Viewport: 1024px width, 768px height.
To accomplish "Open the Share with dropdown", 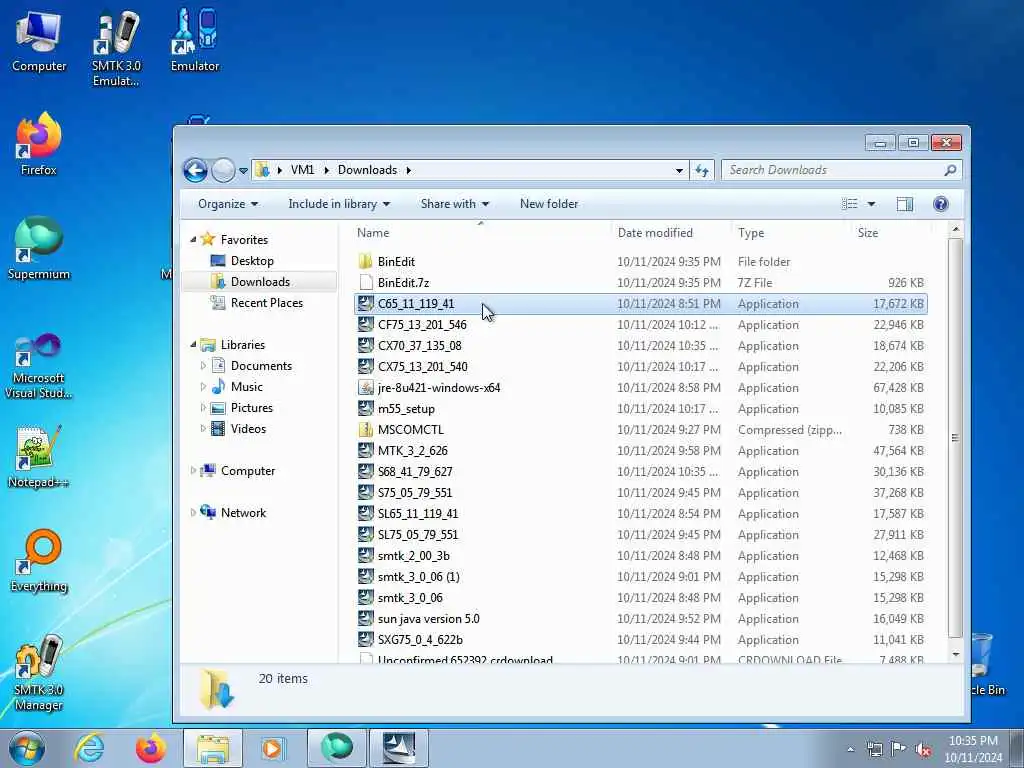I will click(x=455, y=204).
